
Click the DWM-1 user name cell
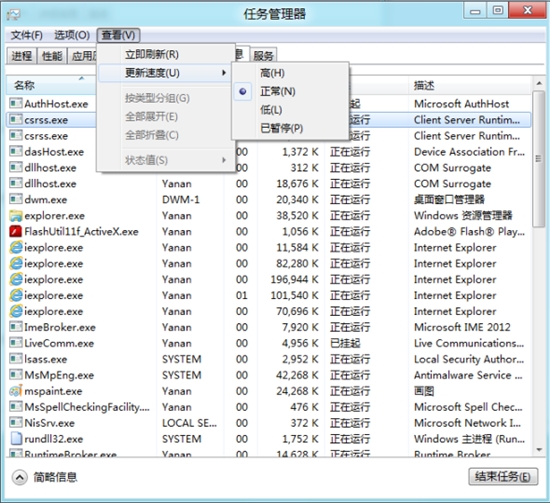pos(180,200)
